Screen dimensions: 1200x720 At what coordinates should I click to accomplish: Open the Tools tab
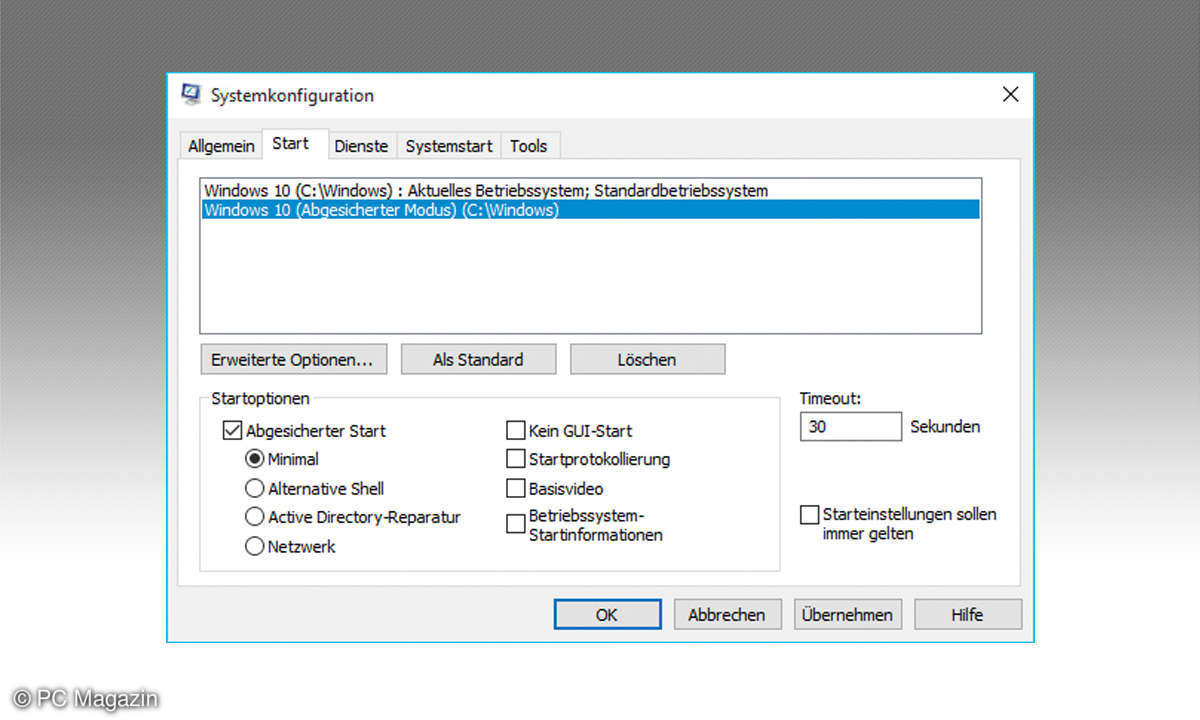[529, 146]
